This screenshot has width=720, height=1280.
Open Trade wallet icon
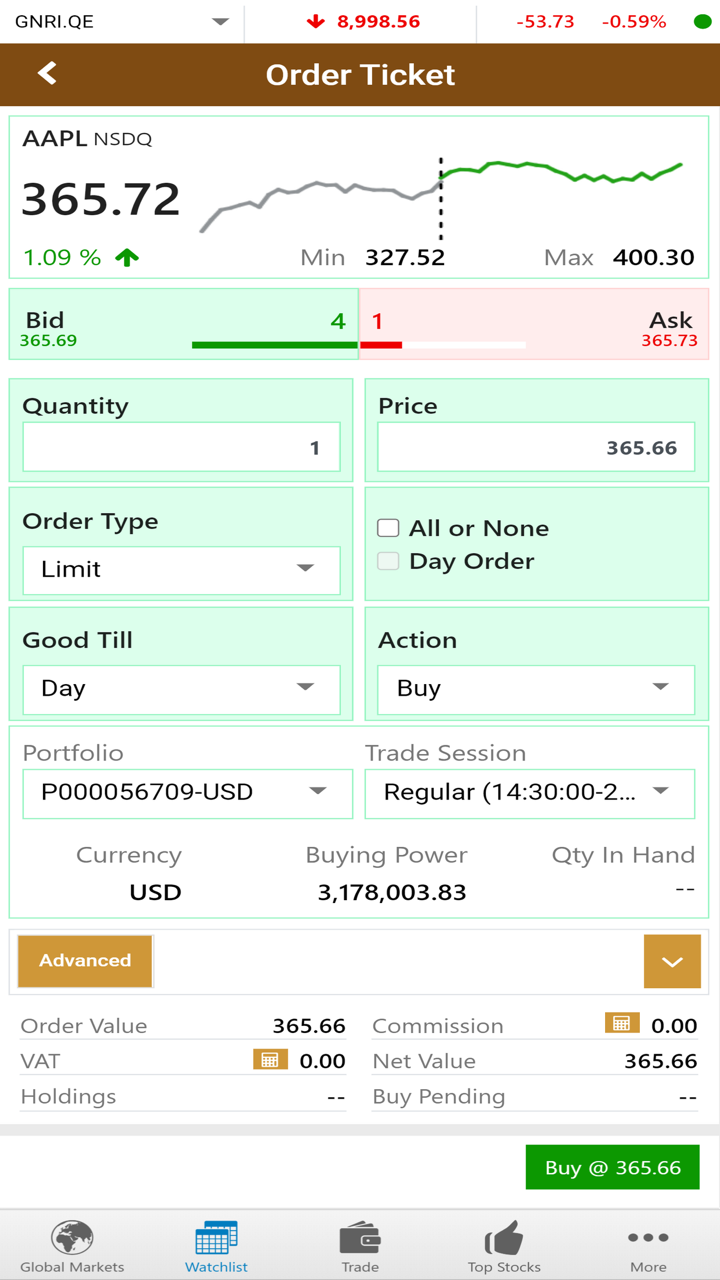[360, 1239]
